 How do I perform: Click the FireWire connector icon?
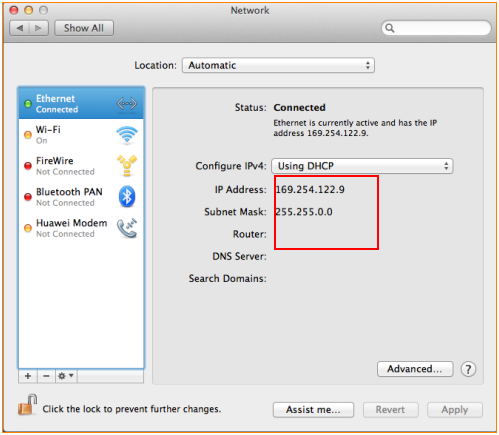[x=127, y=165]
